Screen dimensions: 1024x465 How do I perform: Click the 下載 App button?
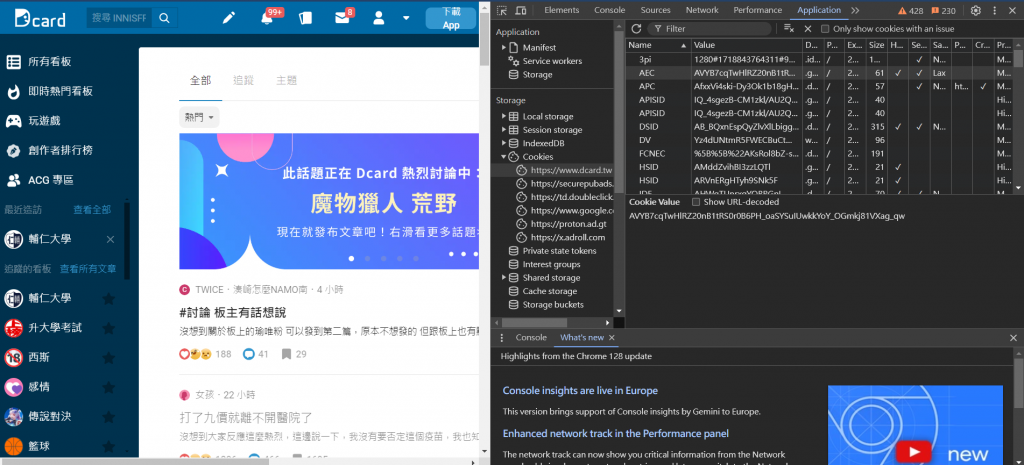point(451,18)
